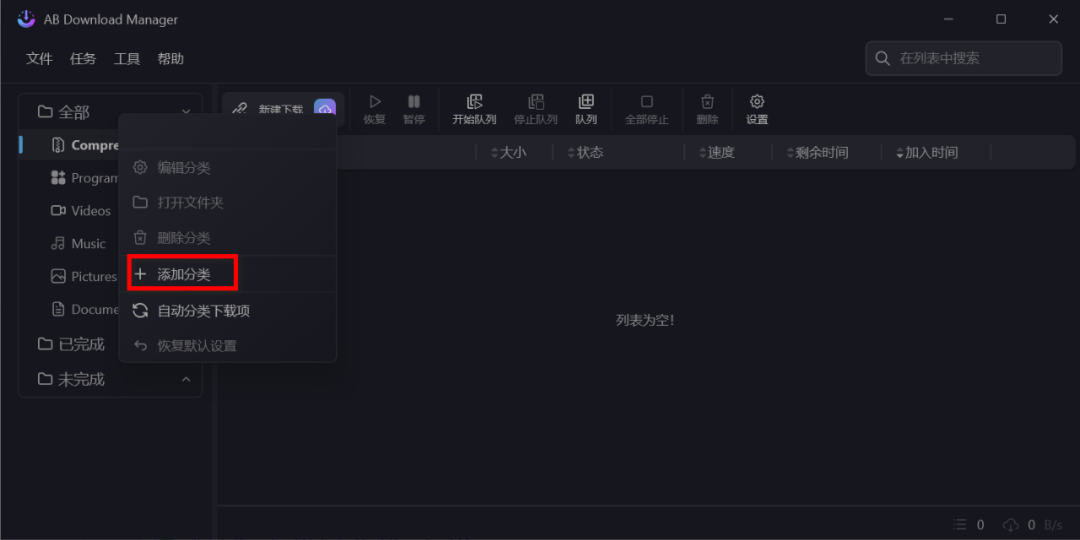Select the Music category
1080x540 pixels.
[78, 244]
